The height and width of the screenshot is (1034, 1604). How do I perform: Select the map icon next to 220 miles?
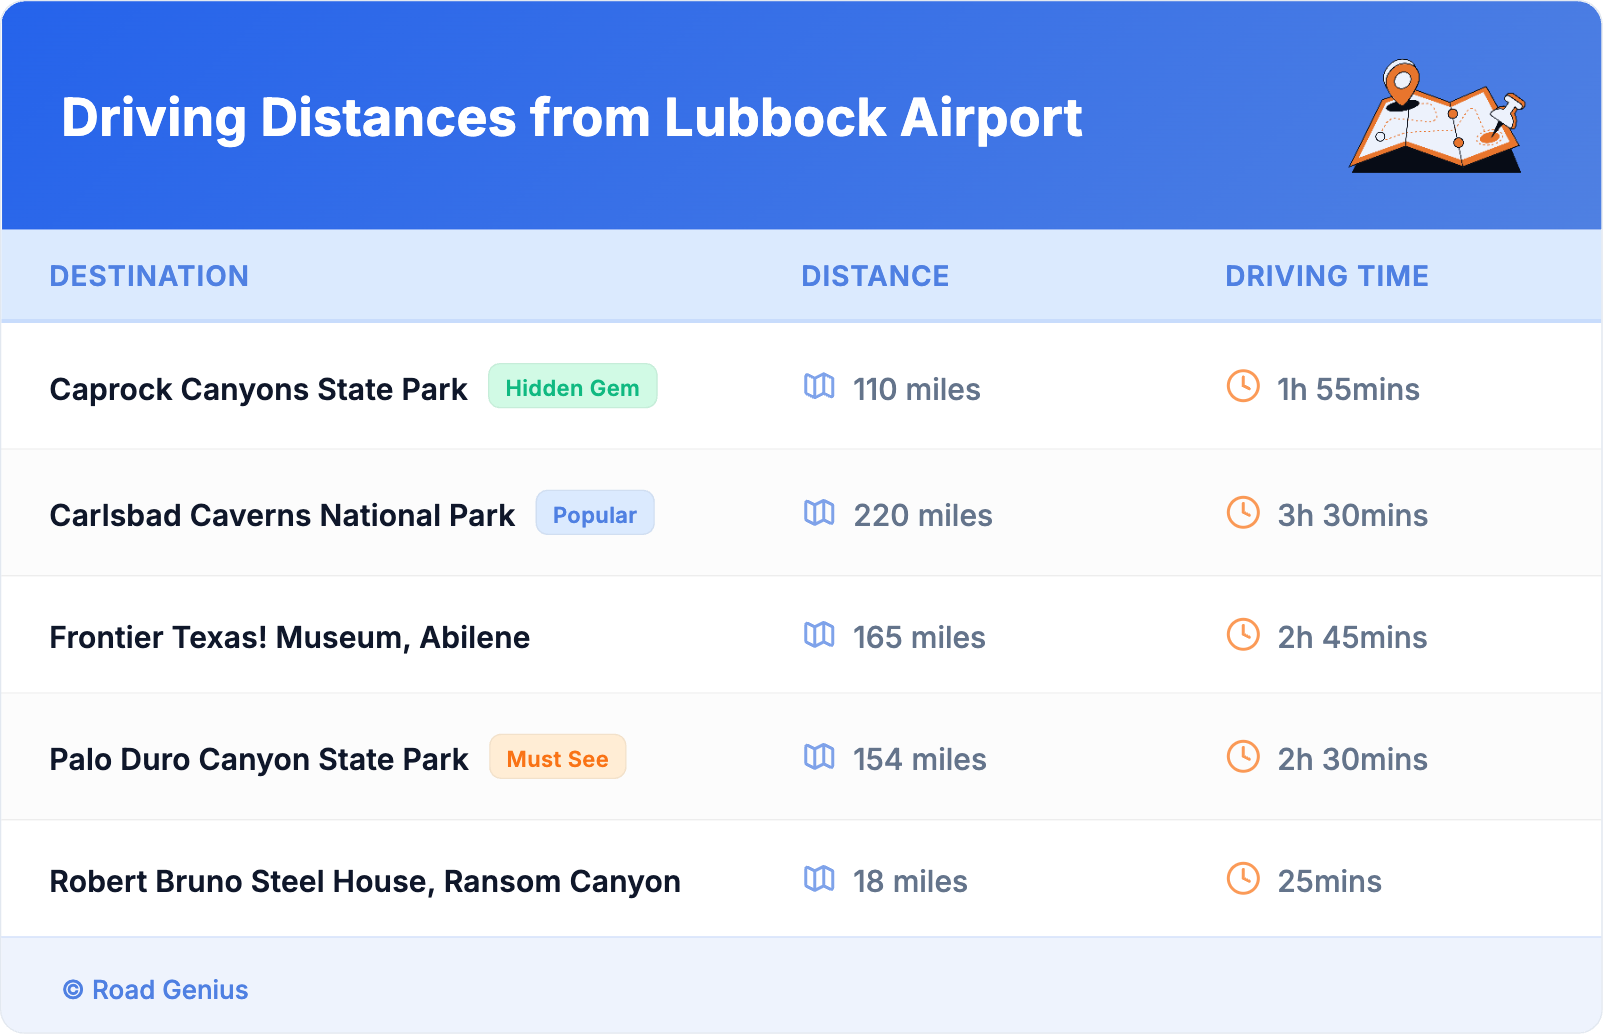(819, 514)
